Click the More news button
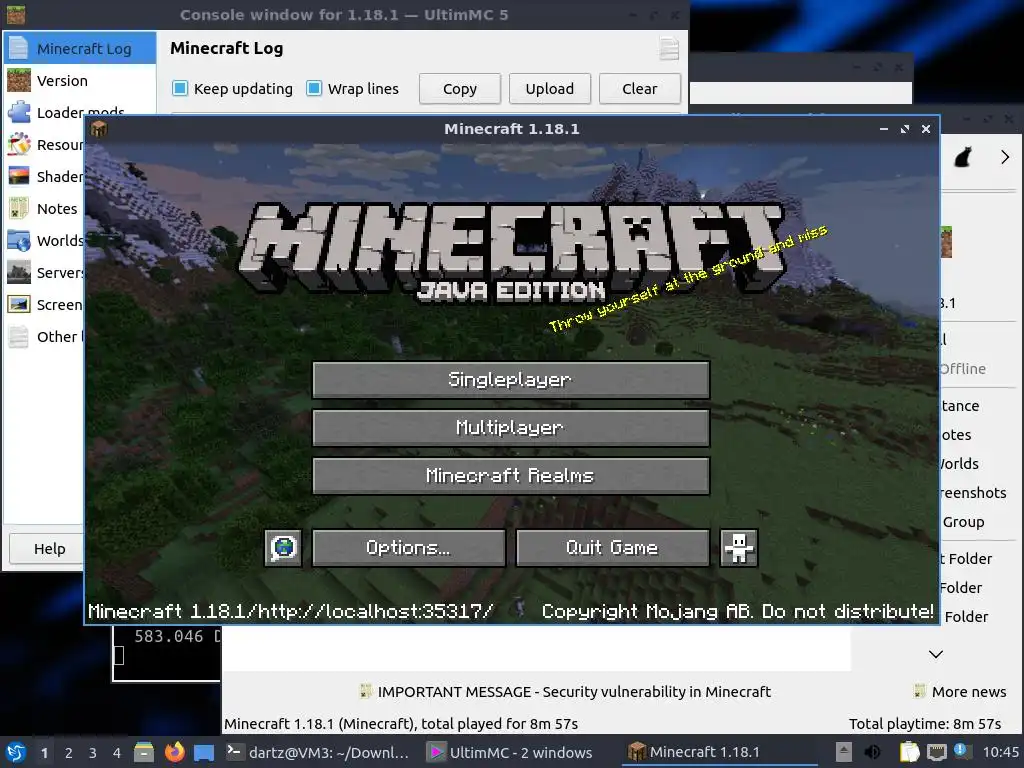Viewport: 1024px width, 768px height. [x=959, y=692]
